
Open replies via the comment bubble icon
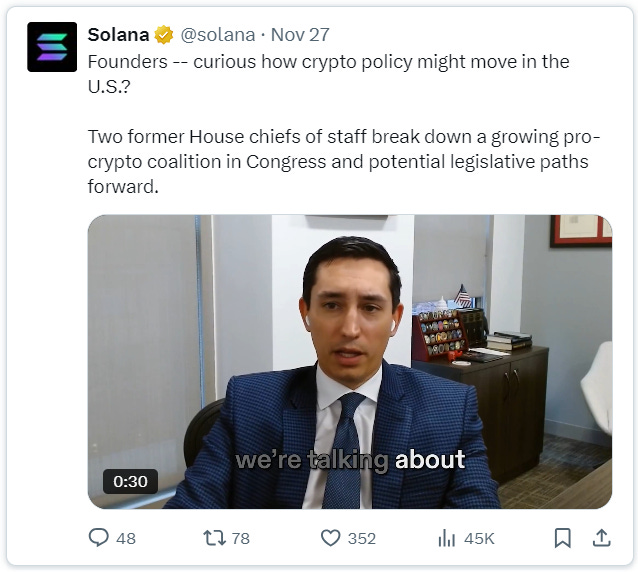point(98,537)
